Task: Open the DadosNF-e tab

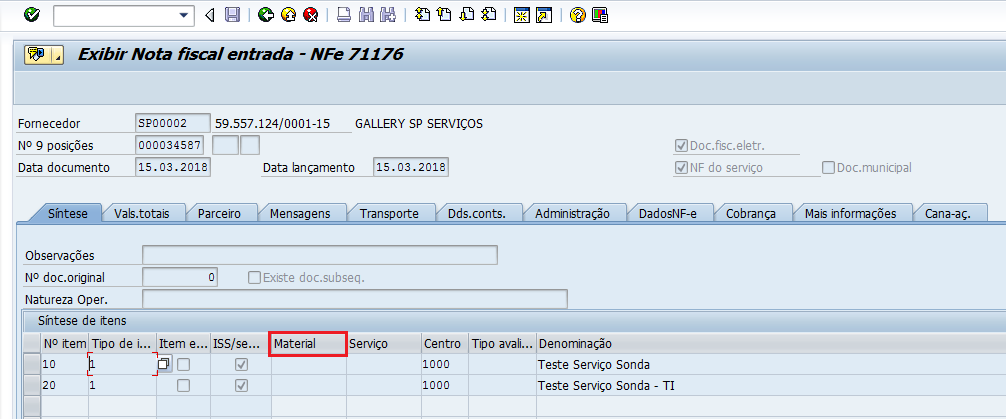Action: click(x=667, y=214)
